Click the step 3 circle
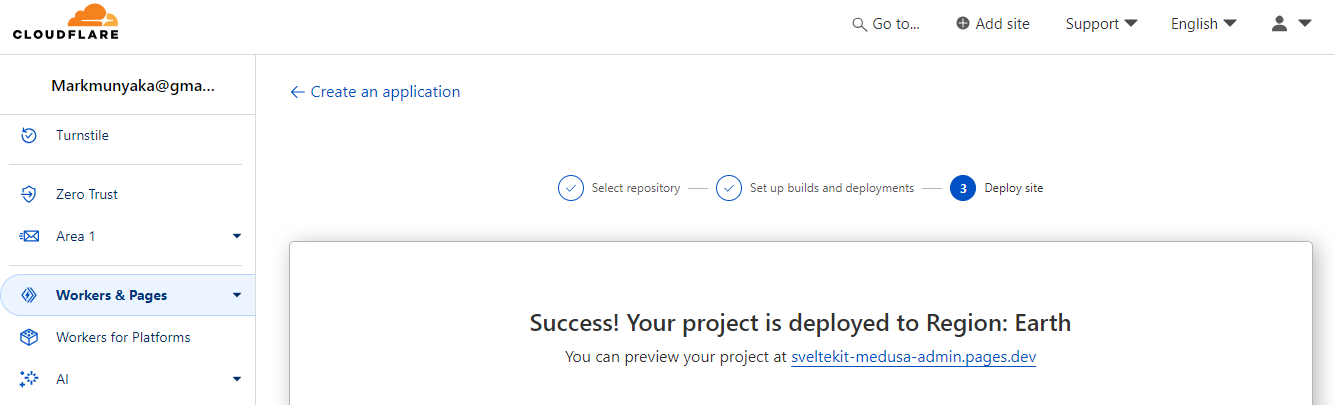This screenshot has width=1334, height=405. point(963,188)
